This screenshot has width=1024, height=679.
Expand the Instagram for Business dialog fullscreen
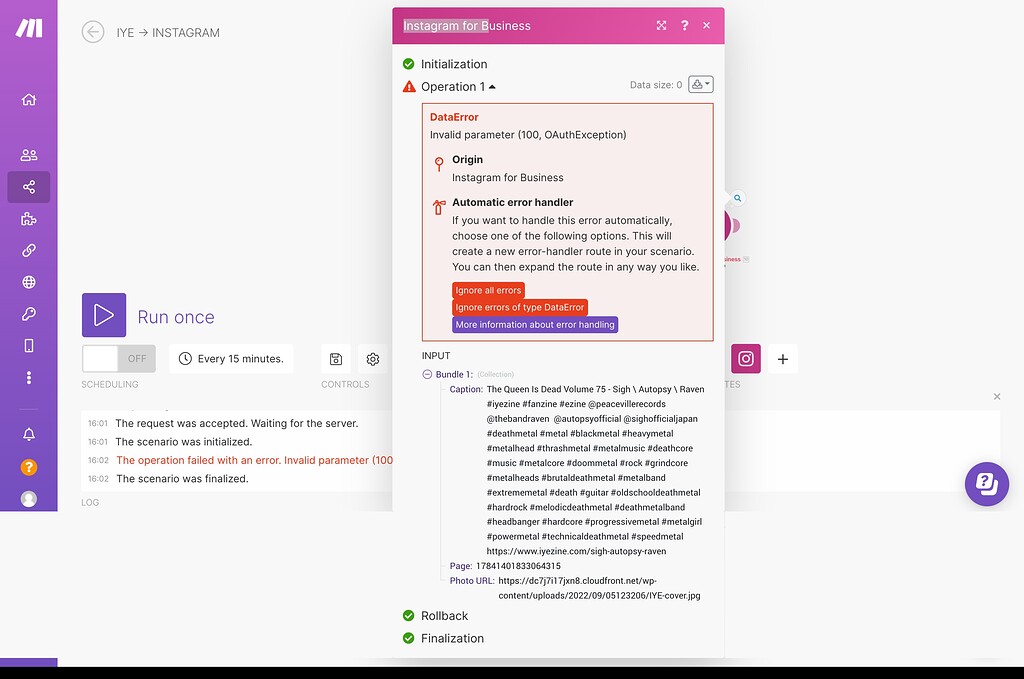click(x=662, y=25)
